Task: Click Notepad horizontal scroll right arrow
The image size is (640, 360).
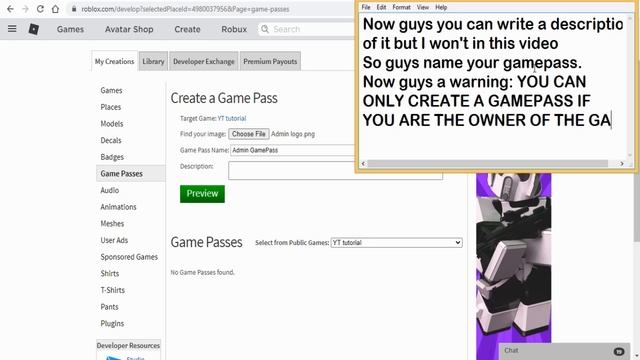Action: tap(622, 164)
